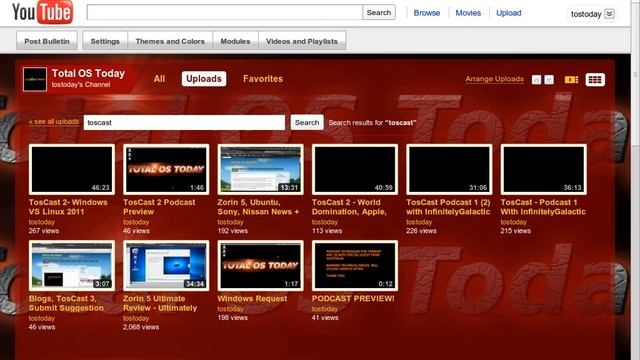Click title Blogs, TosCast 3, Submit Suggestion

pos(66,303)
